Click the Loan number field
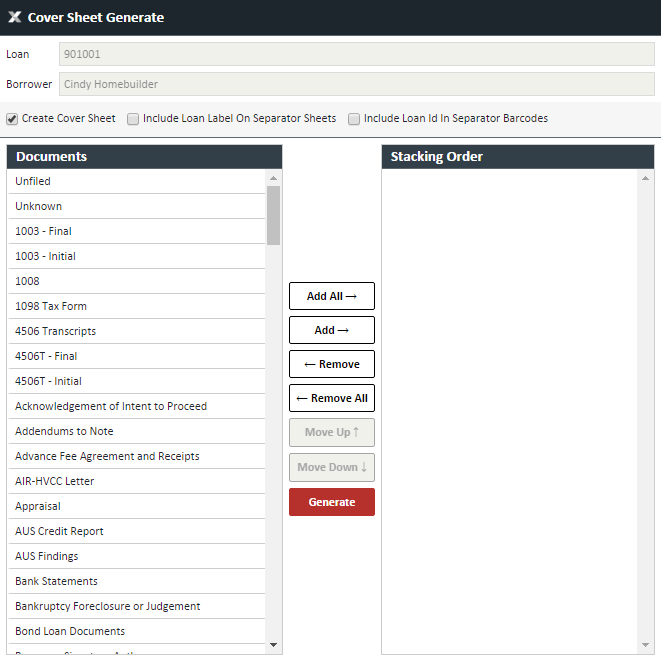The width and height of the screenshot is (661, 661). tap(357, 55)
